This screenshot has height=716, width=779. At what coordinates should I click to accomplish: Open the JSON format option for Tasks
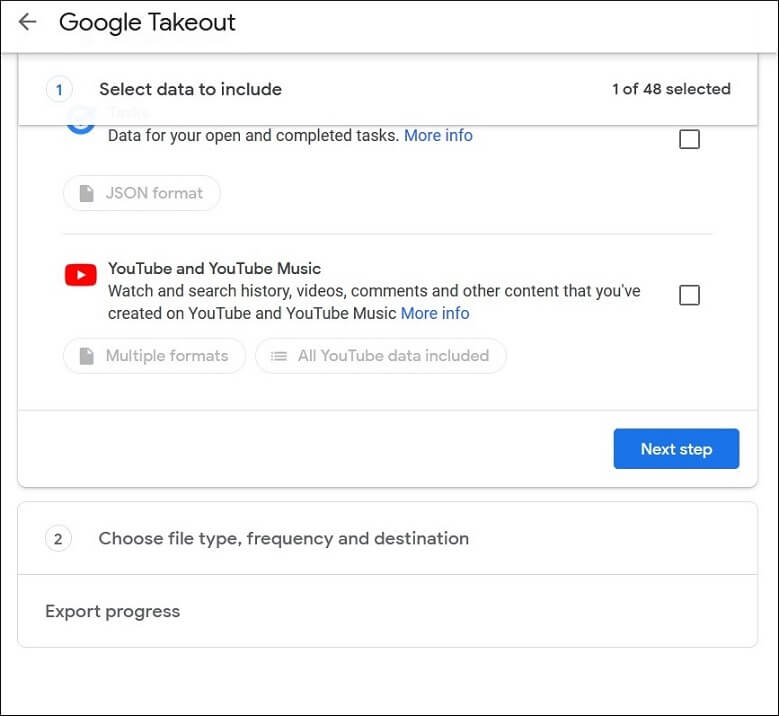[x=142, y=193]
